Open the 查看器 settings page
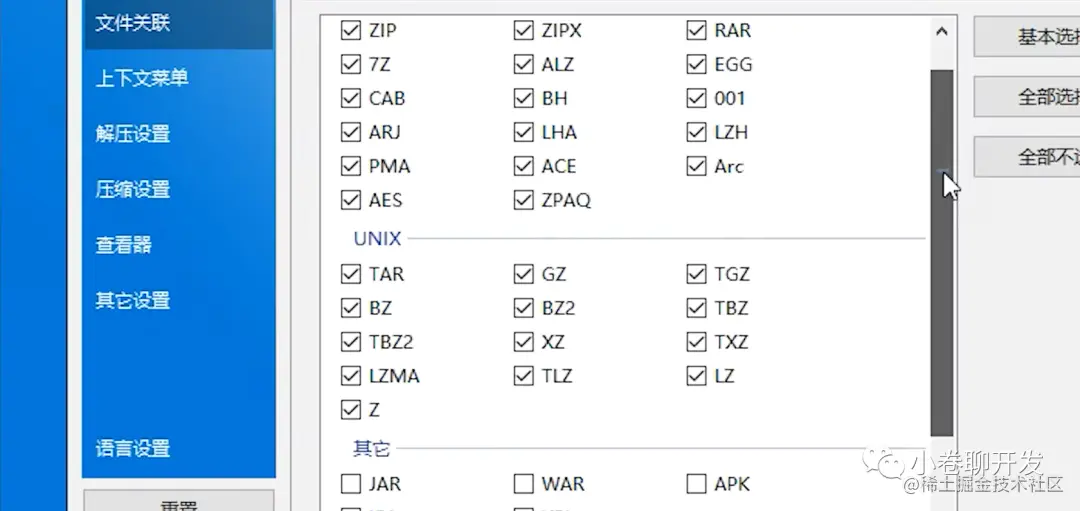Viewport: 1080px width, 511px height. (x=123, y=245)
